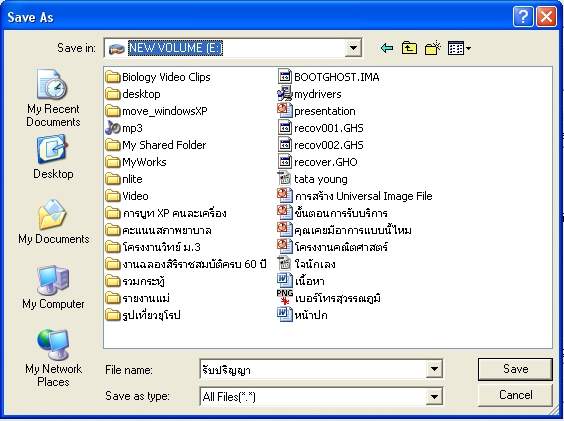
Task: Open My Network Places shortcut
Action: pos(53,358)
